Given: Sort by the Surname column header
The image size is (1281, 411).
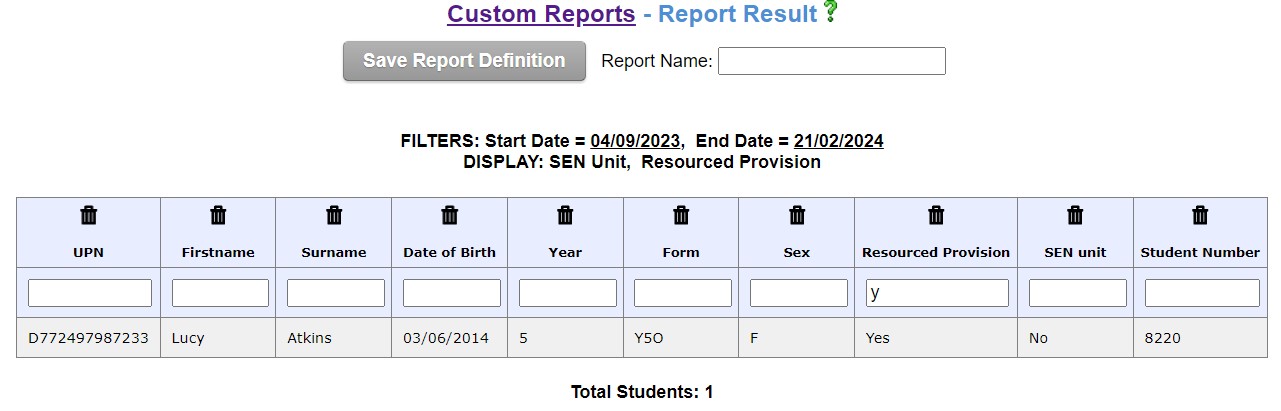Looking at the screenshot, I should (334, 252).
